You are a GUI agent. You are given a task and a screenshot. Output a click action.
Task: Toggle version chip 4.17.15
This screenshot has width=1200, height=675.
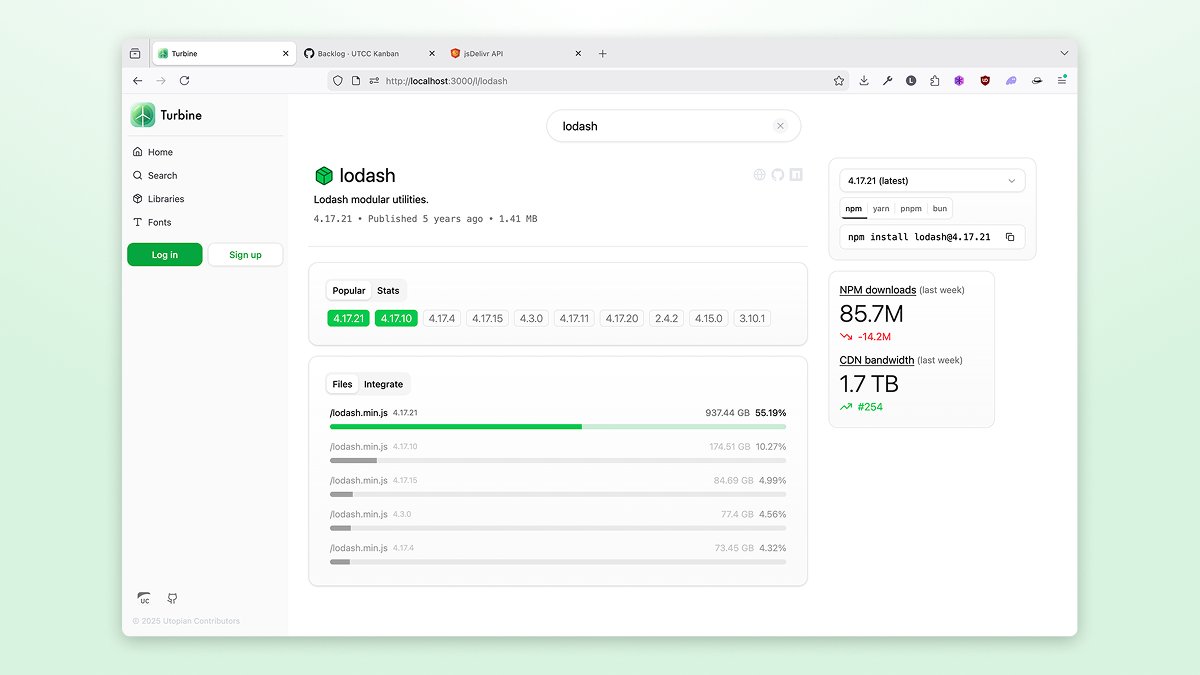(x=487, y=319)
